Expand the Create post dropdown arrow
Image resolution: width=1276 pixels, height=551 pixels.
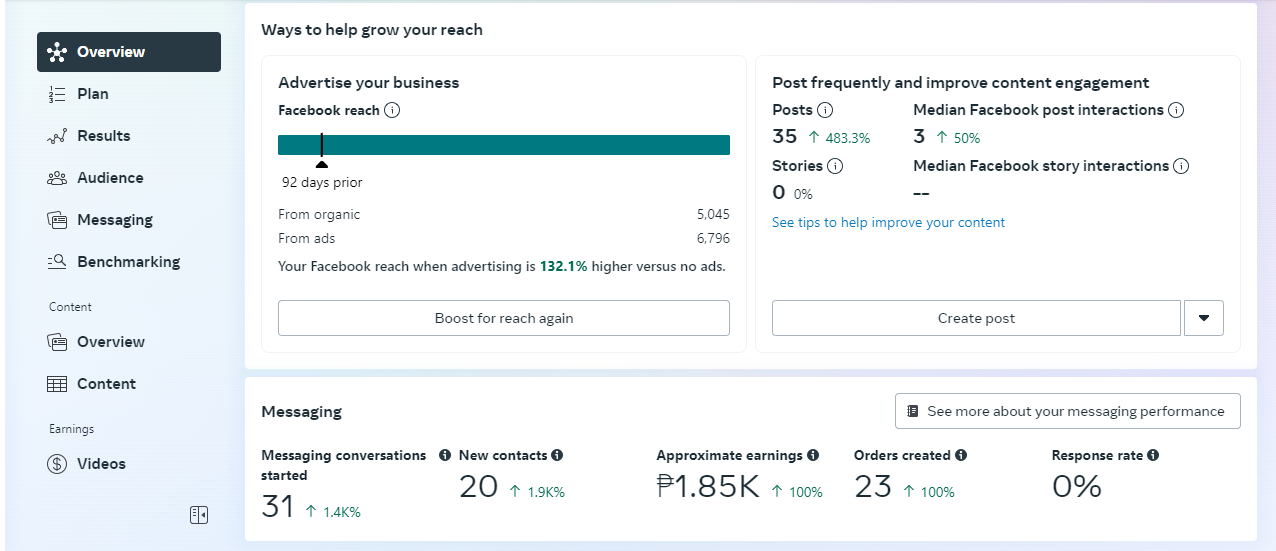point(1204,318)
